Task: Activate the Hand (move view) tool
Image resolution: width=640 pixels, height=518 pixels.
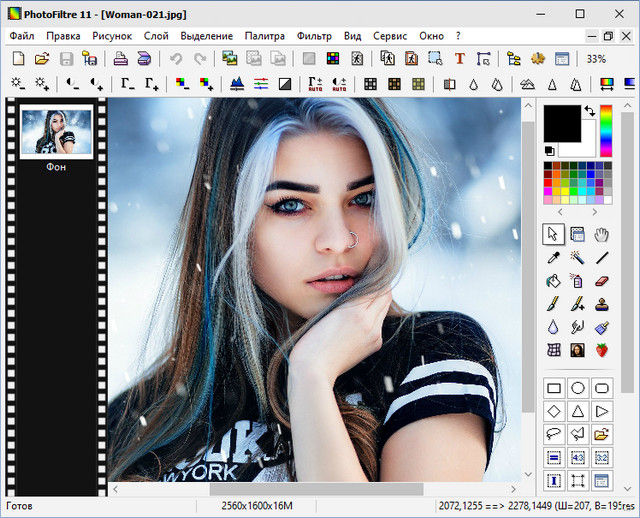Action: pos(602,234)
